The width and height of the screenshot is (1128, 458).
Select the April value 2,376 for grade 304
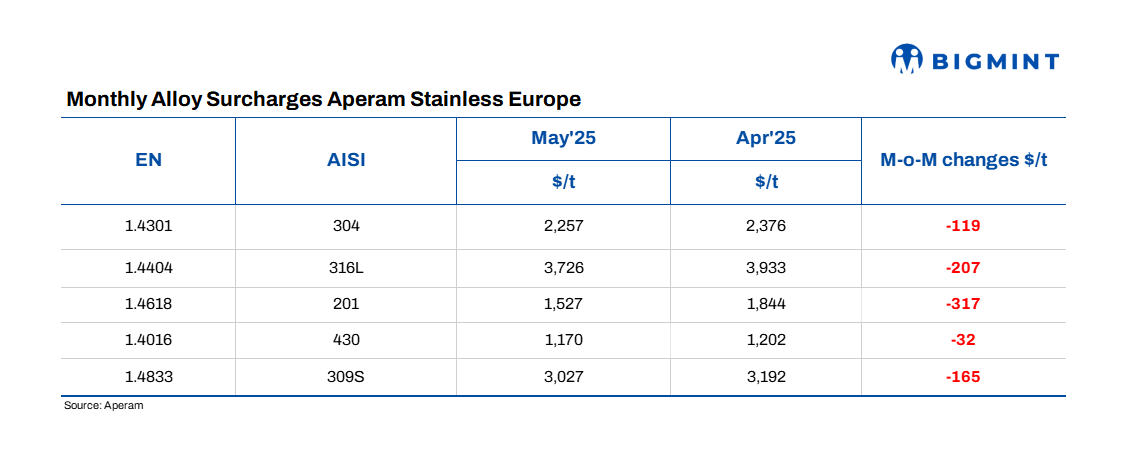pyautogui.click(x=766, y=226)
